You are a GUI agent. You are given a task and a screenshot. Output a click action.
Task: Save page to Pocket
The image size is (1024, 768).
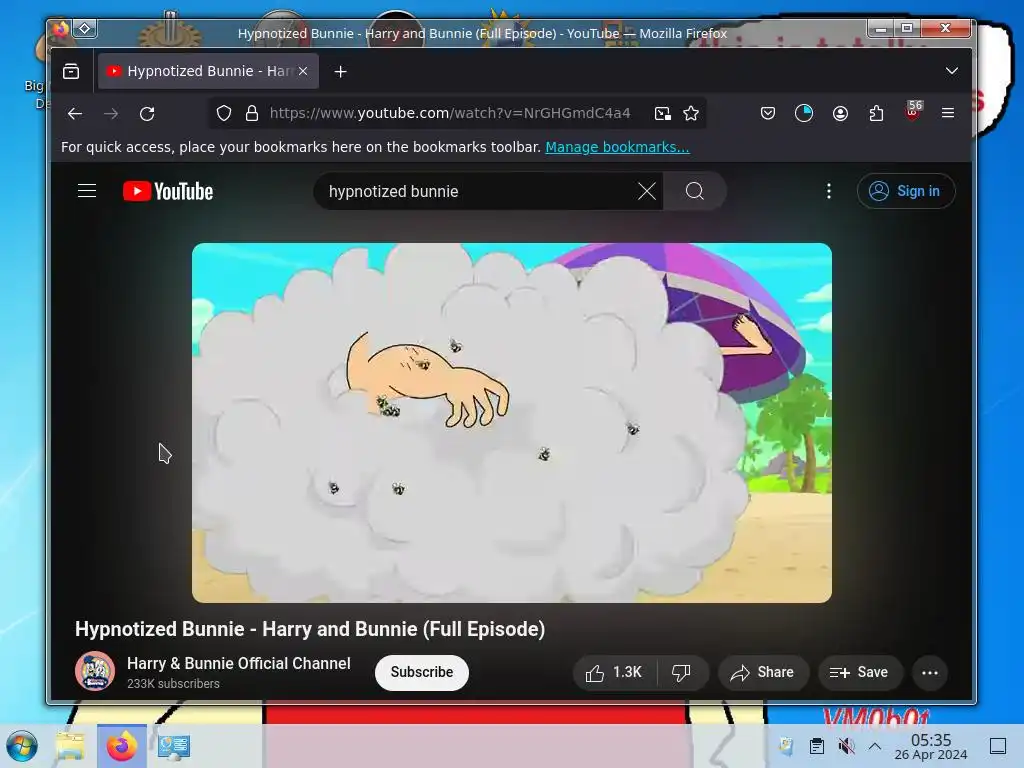coord(768,114)
